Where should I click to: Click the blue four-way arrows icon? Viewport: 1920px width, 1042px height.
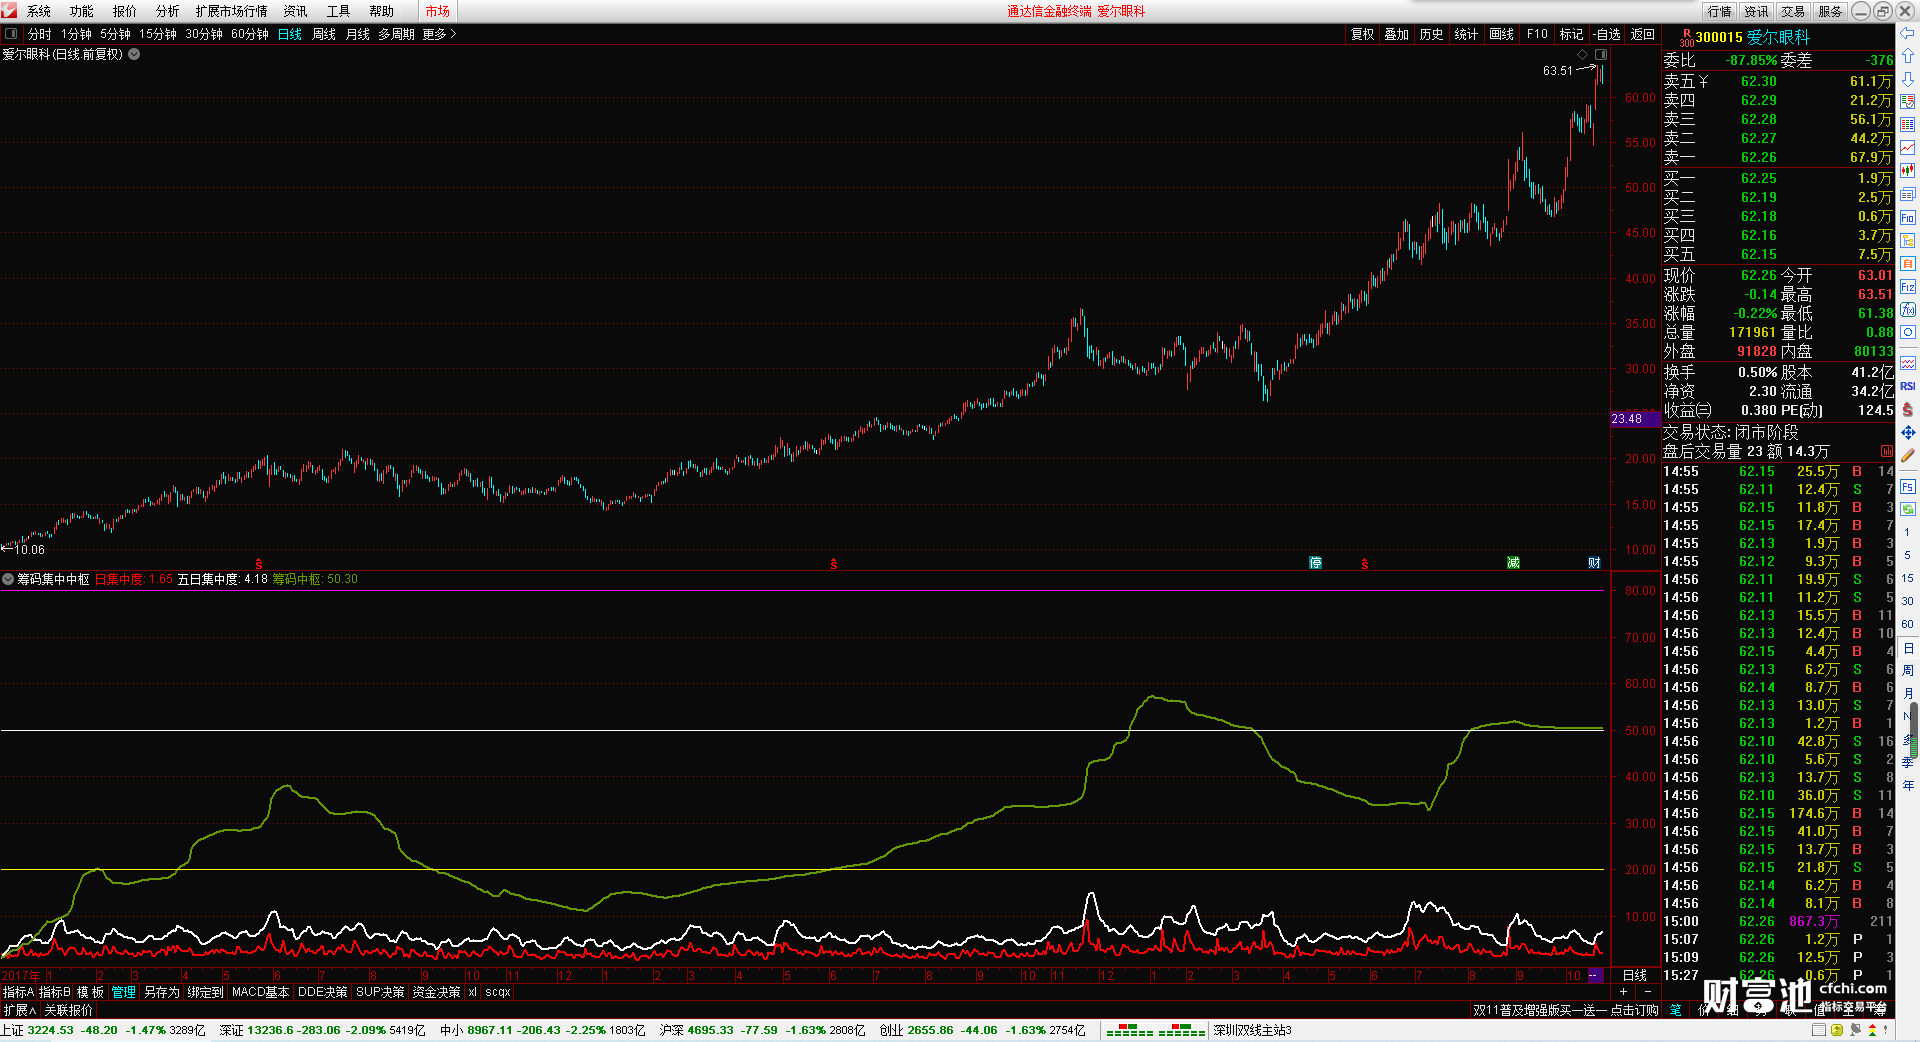tap(1908, 432)
